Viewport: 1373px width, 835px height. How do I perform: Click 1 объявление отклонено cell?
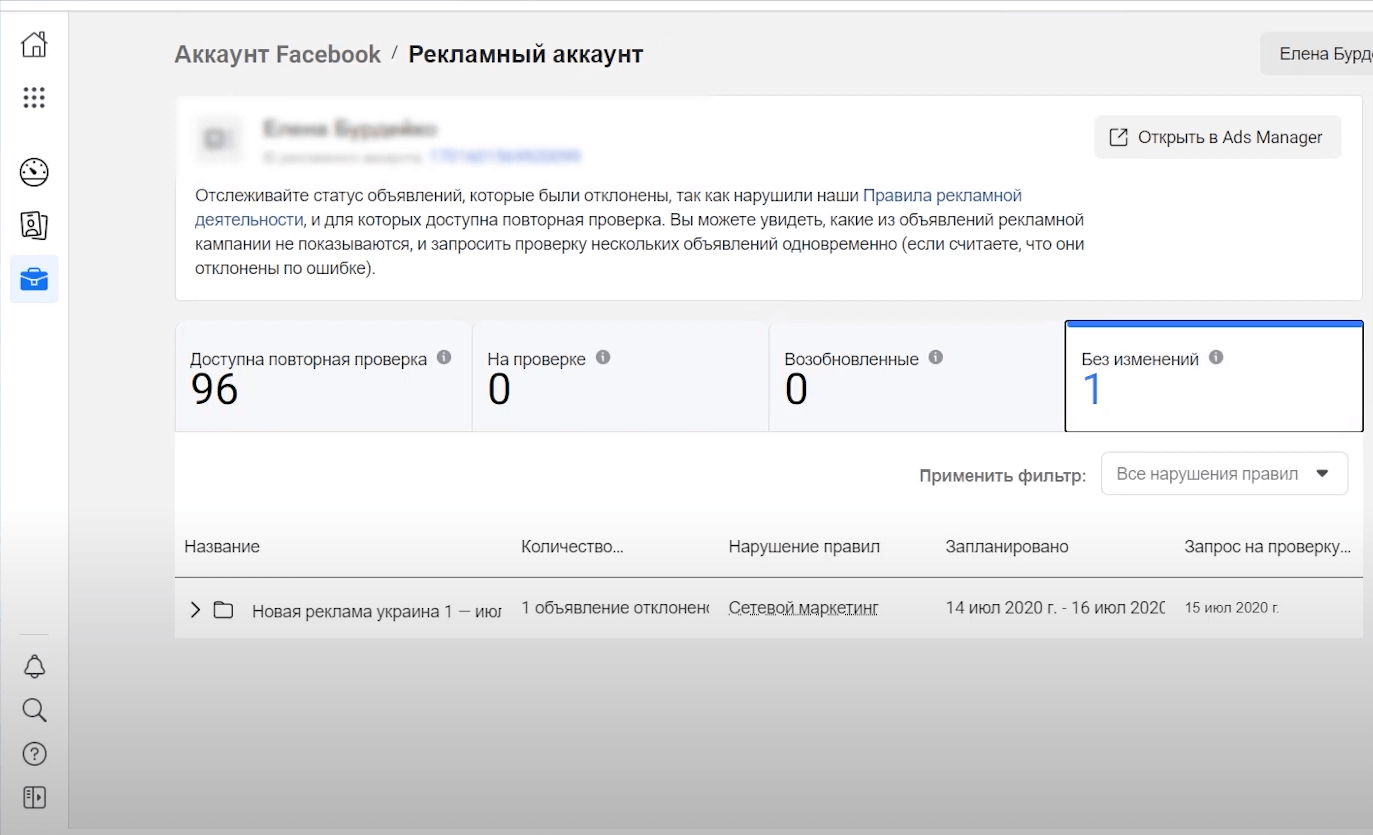pos(615,608)
